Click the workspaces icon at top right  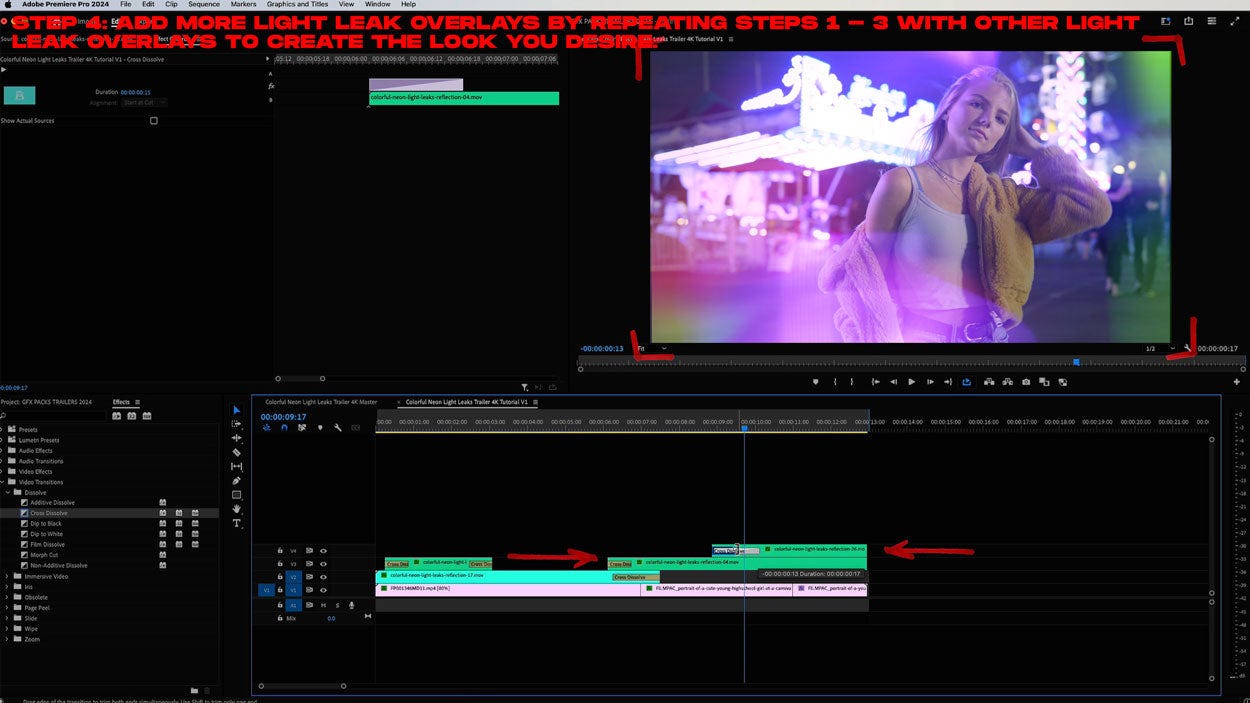1165,20
